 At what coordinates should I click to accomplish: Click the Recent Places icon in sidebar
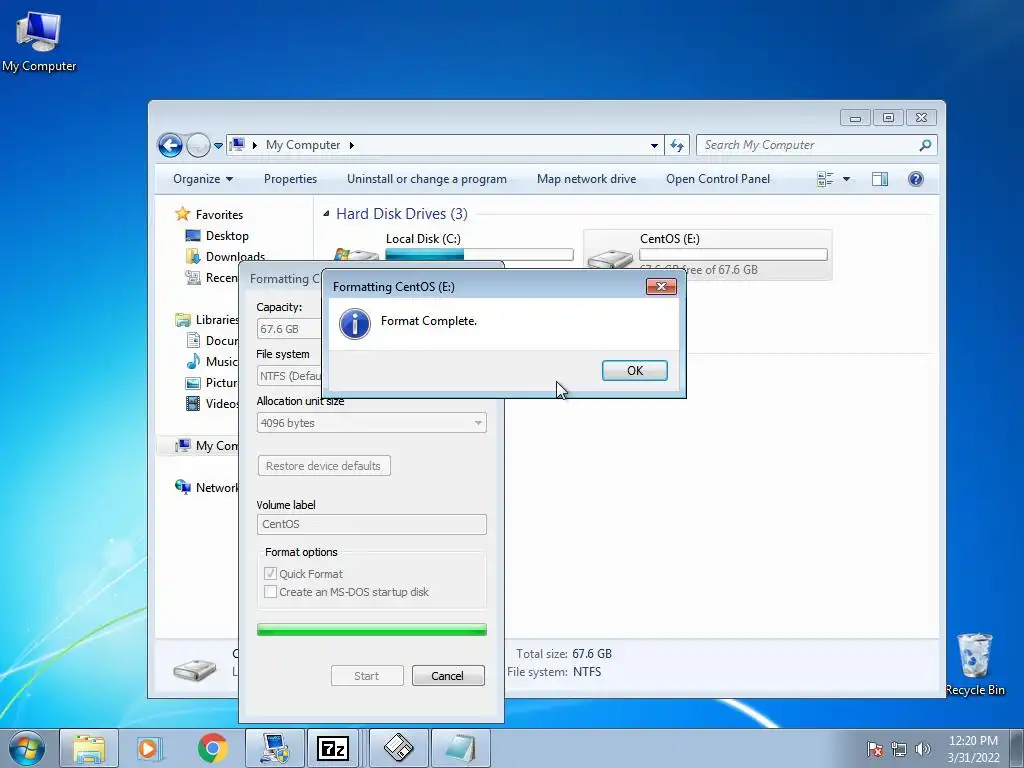[x=193, y=278]
